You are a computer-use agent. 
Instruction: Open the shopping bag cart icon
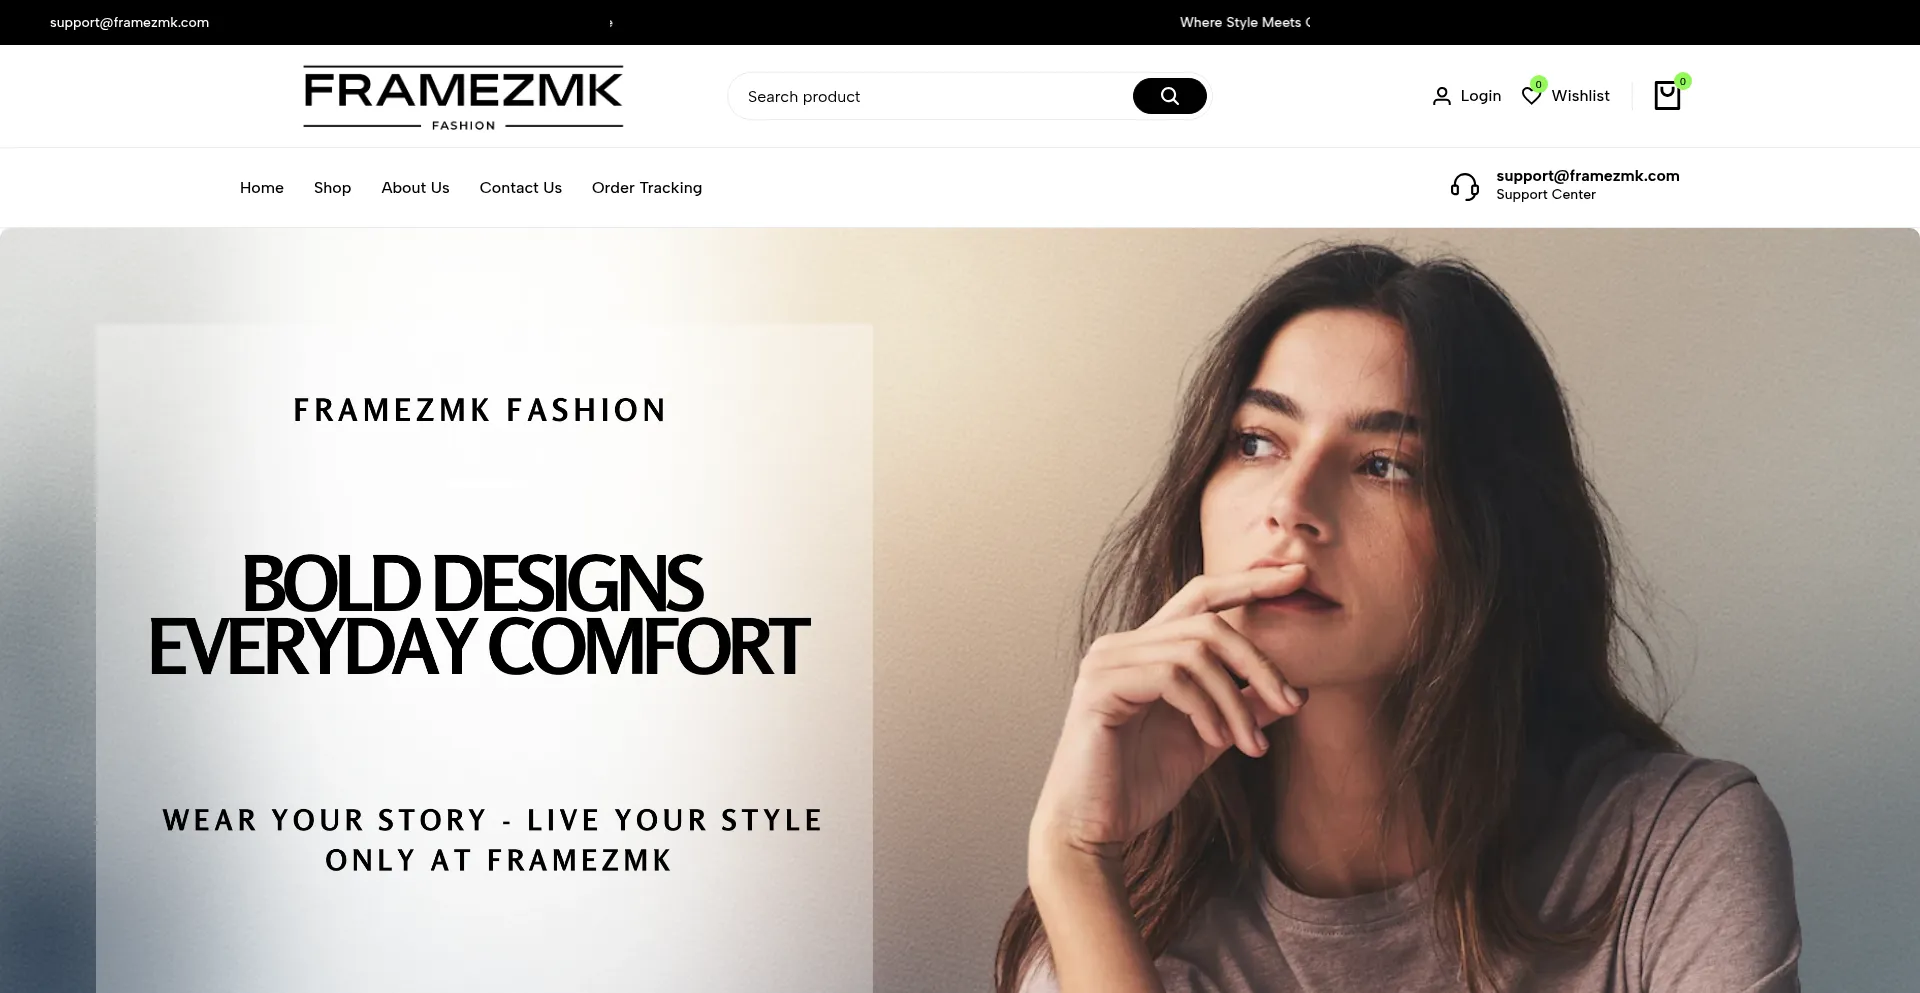point(1667,96)
